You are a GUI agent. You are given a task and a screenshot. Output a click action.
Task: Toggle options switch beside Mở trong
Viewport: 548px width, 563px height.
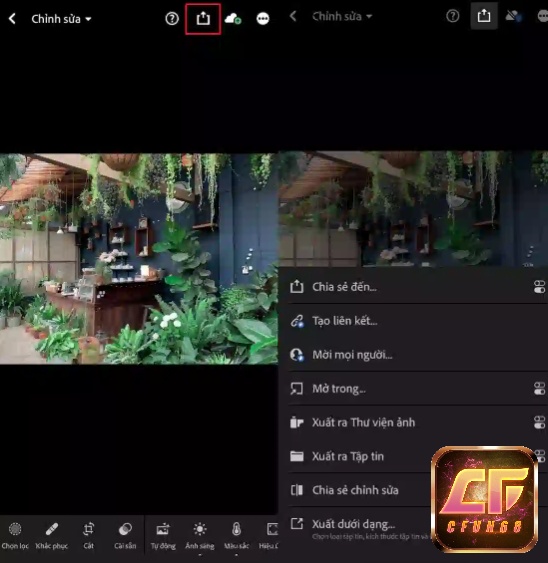click(539, 388)
